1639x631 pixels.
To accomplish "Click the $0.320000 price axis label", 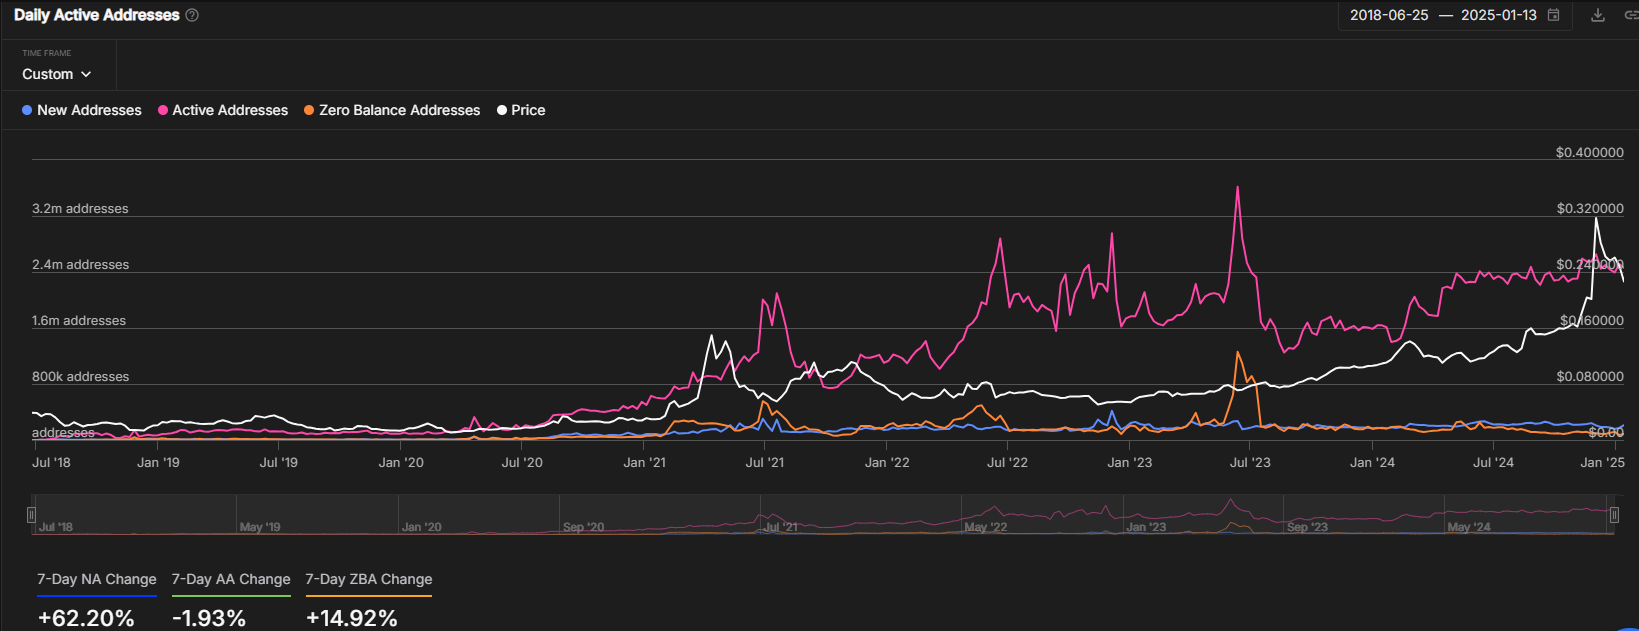I will [1590, 209].
